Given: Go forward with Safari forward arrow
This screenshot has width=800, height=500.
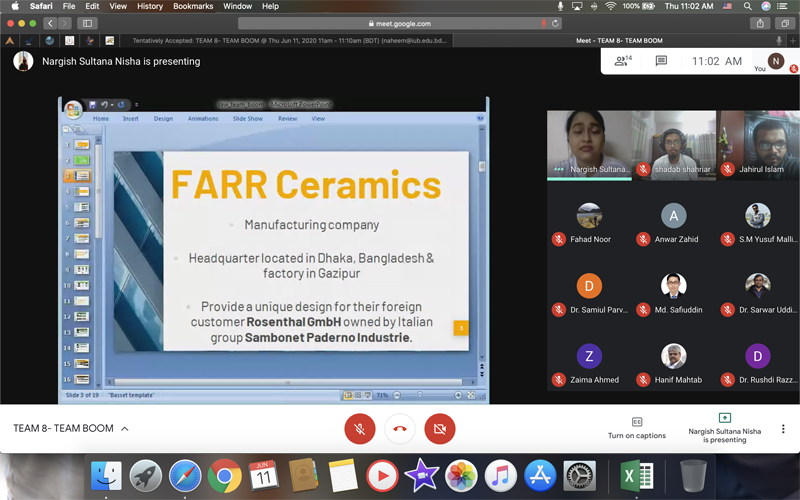Looking at the screenshot, I should tap(64, 23).
